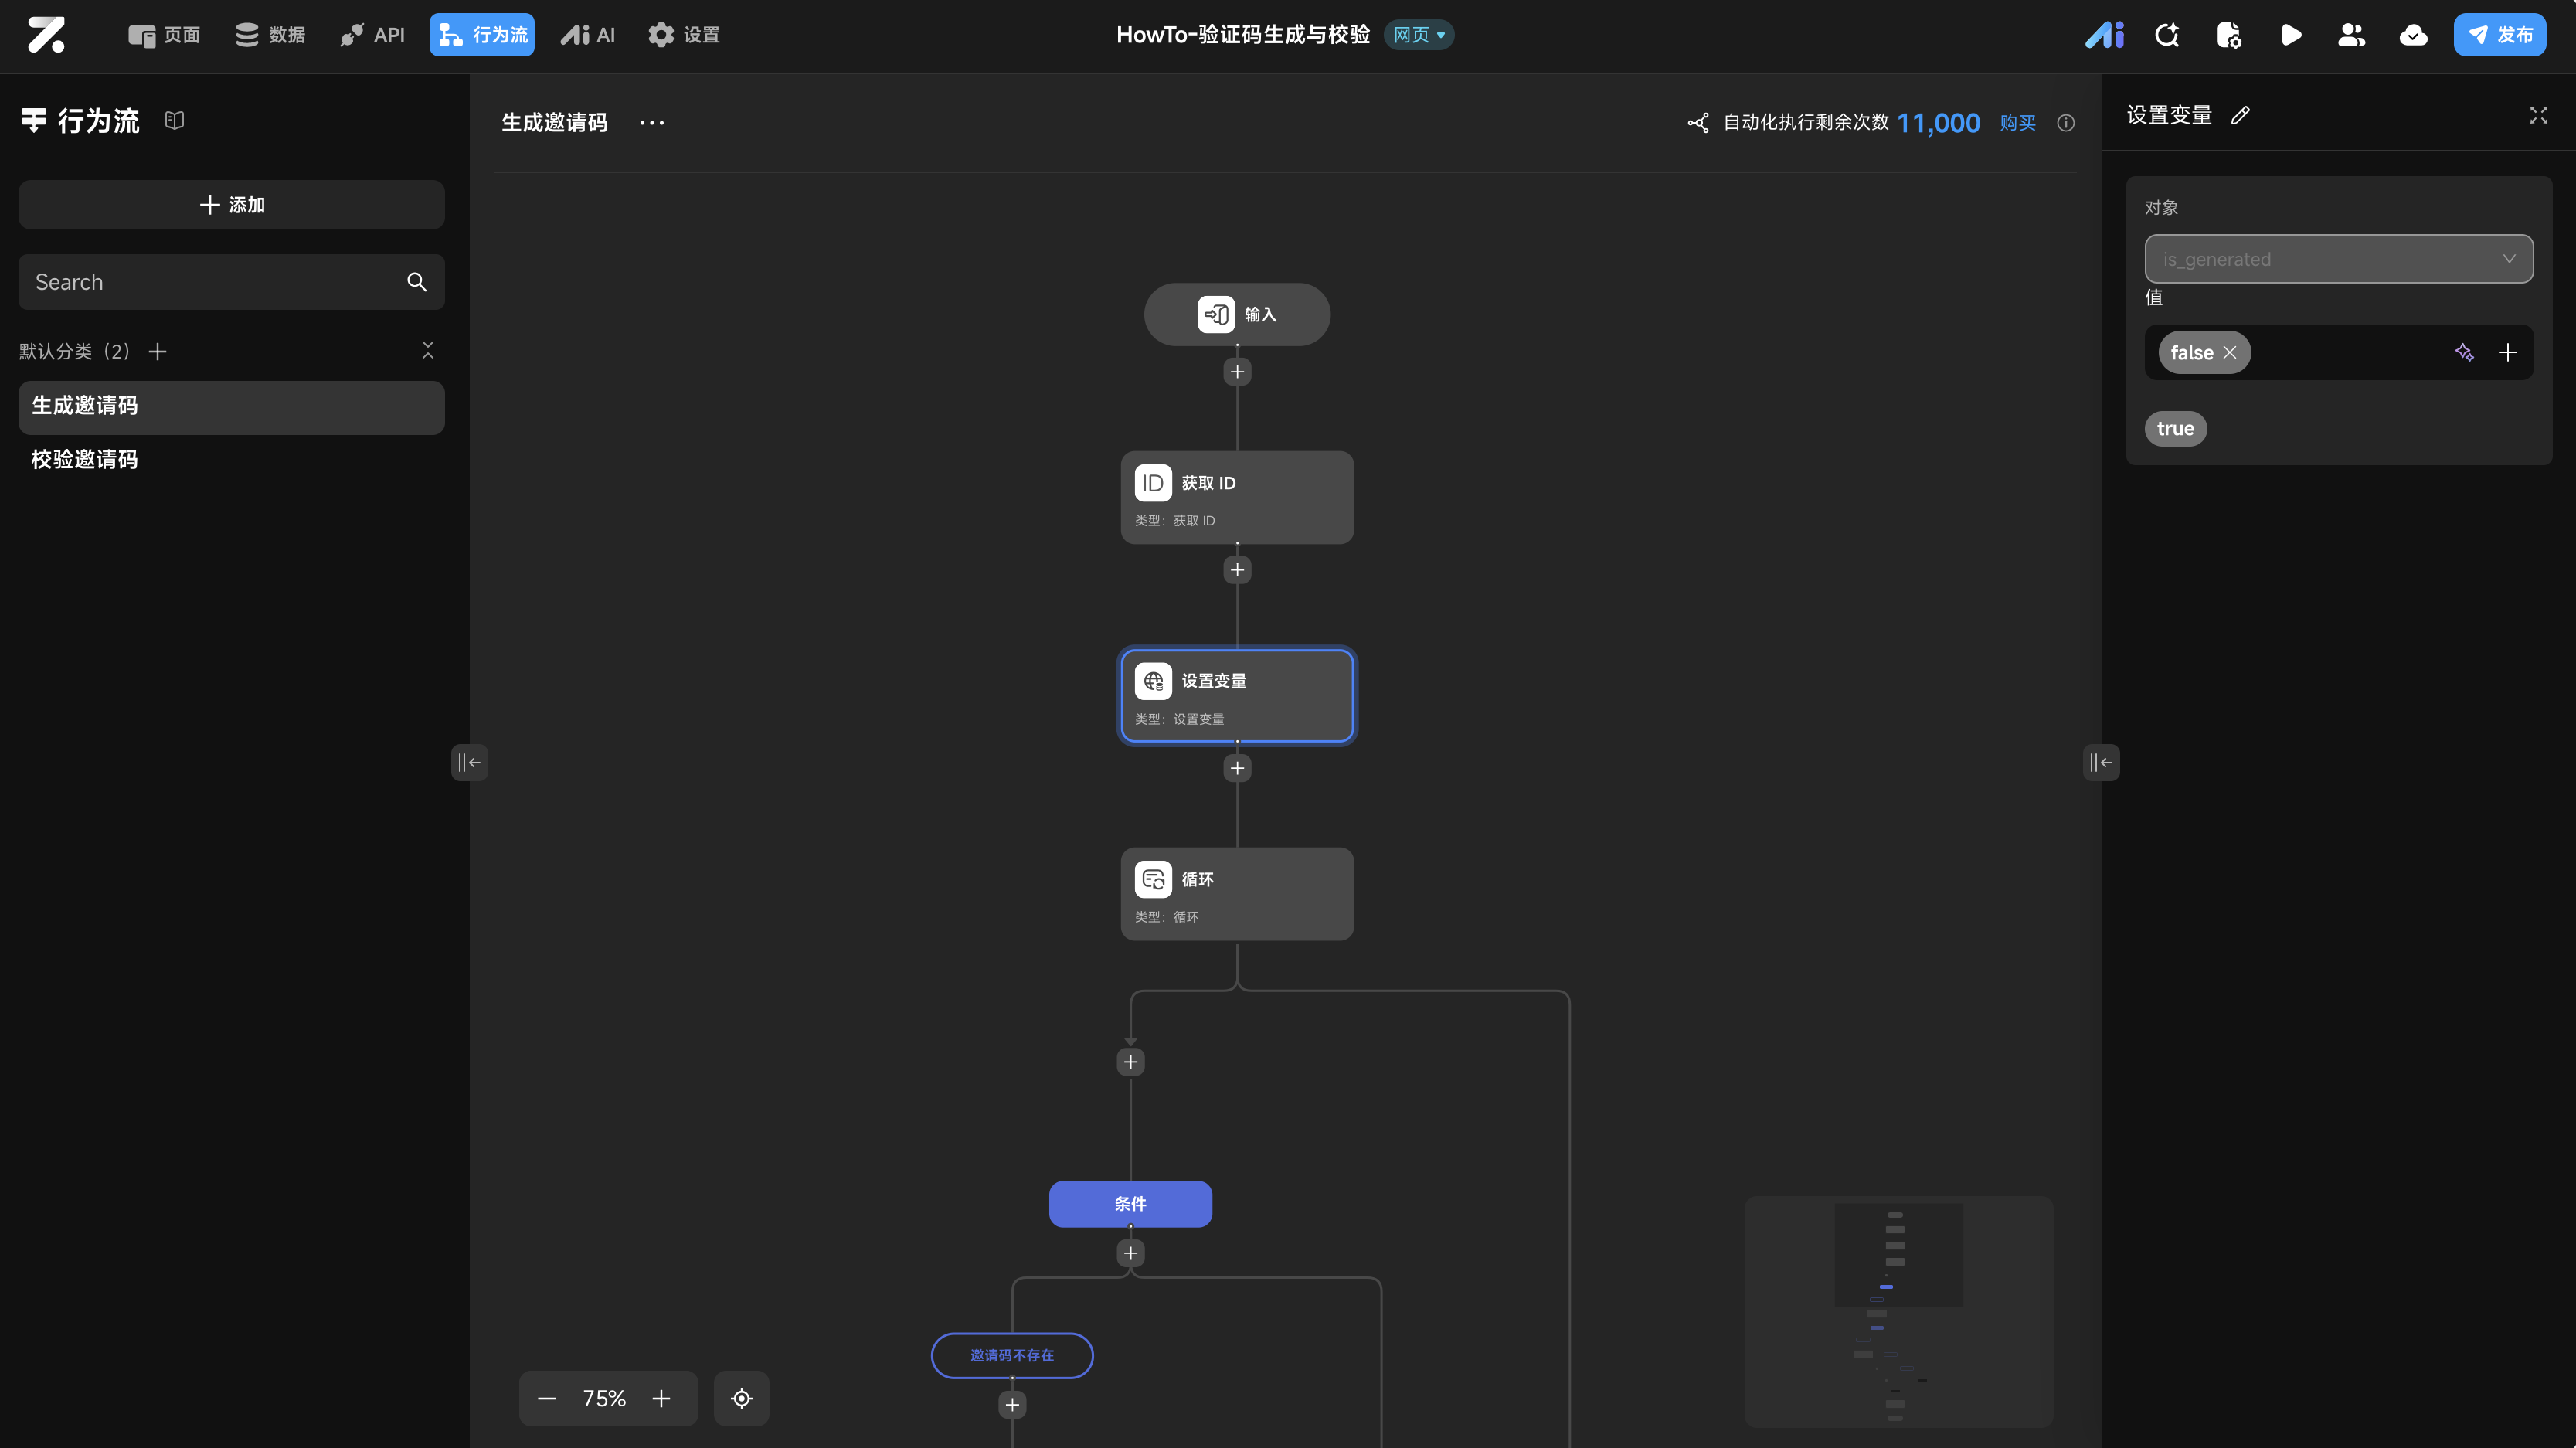
Task: Collapse the left sidebar panel handle
Action: [469, 763]
